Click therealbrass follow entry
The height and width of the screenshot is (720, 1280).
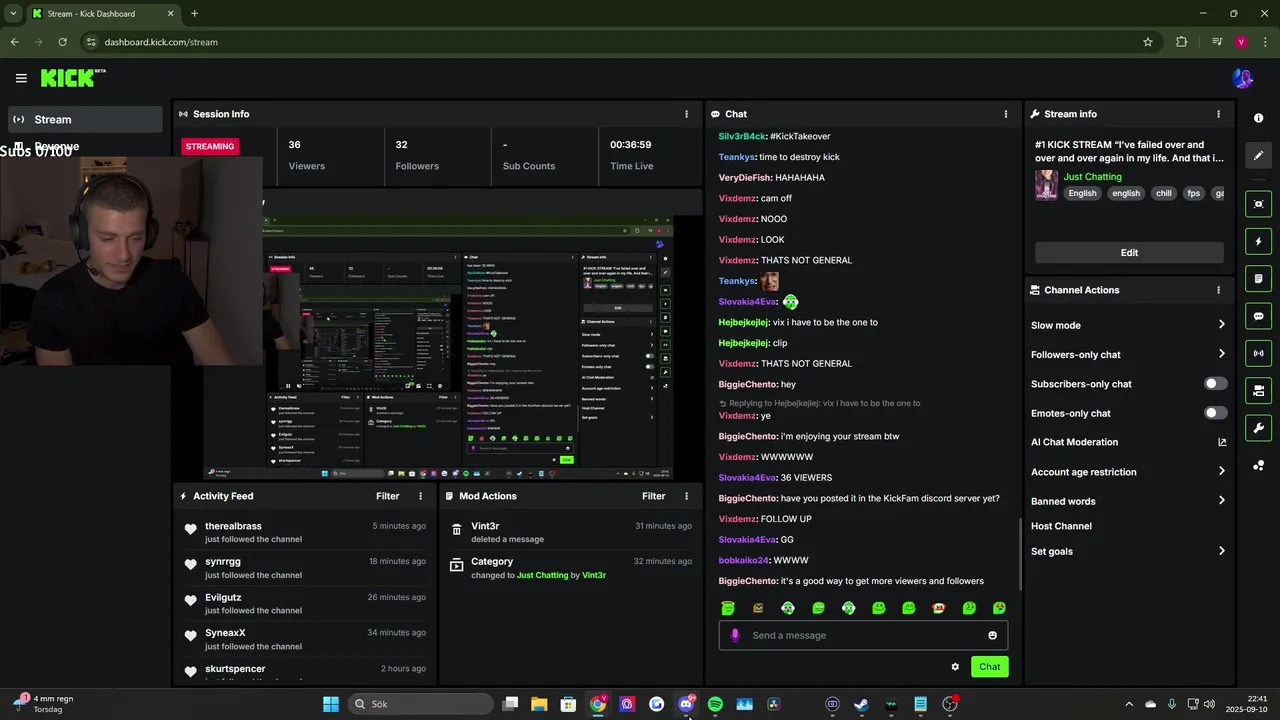pos(306,532)
